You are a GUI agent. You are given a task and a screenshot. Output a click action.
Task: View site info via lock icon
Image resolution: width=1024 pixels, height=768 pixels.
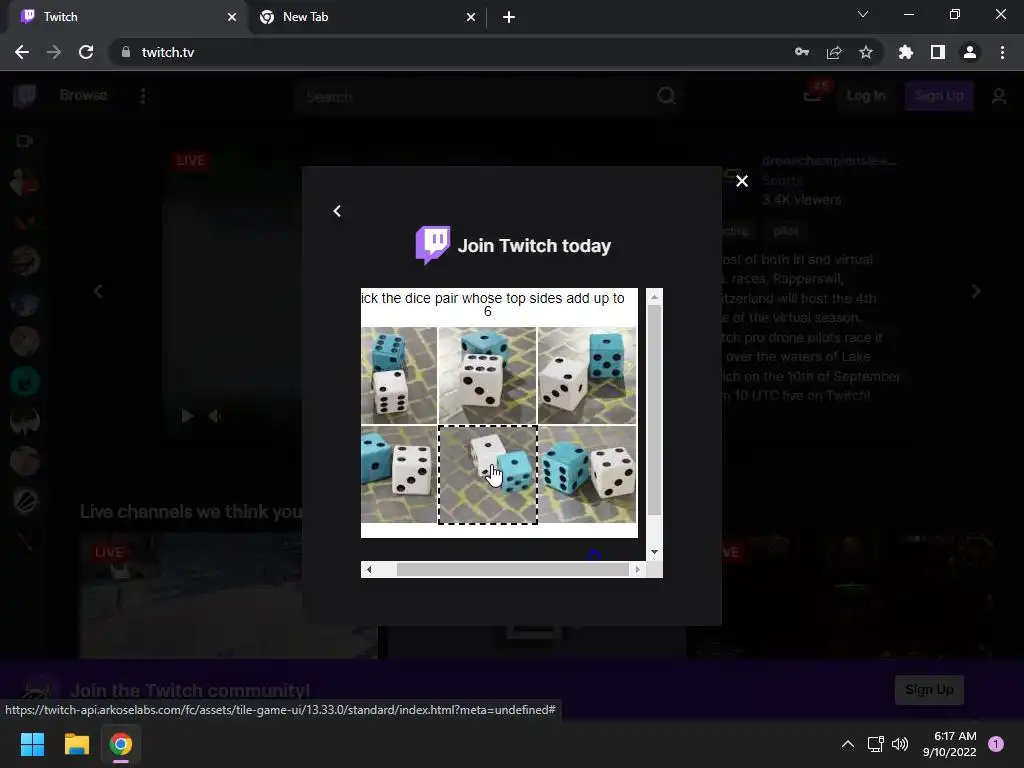pos(126,52)
